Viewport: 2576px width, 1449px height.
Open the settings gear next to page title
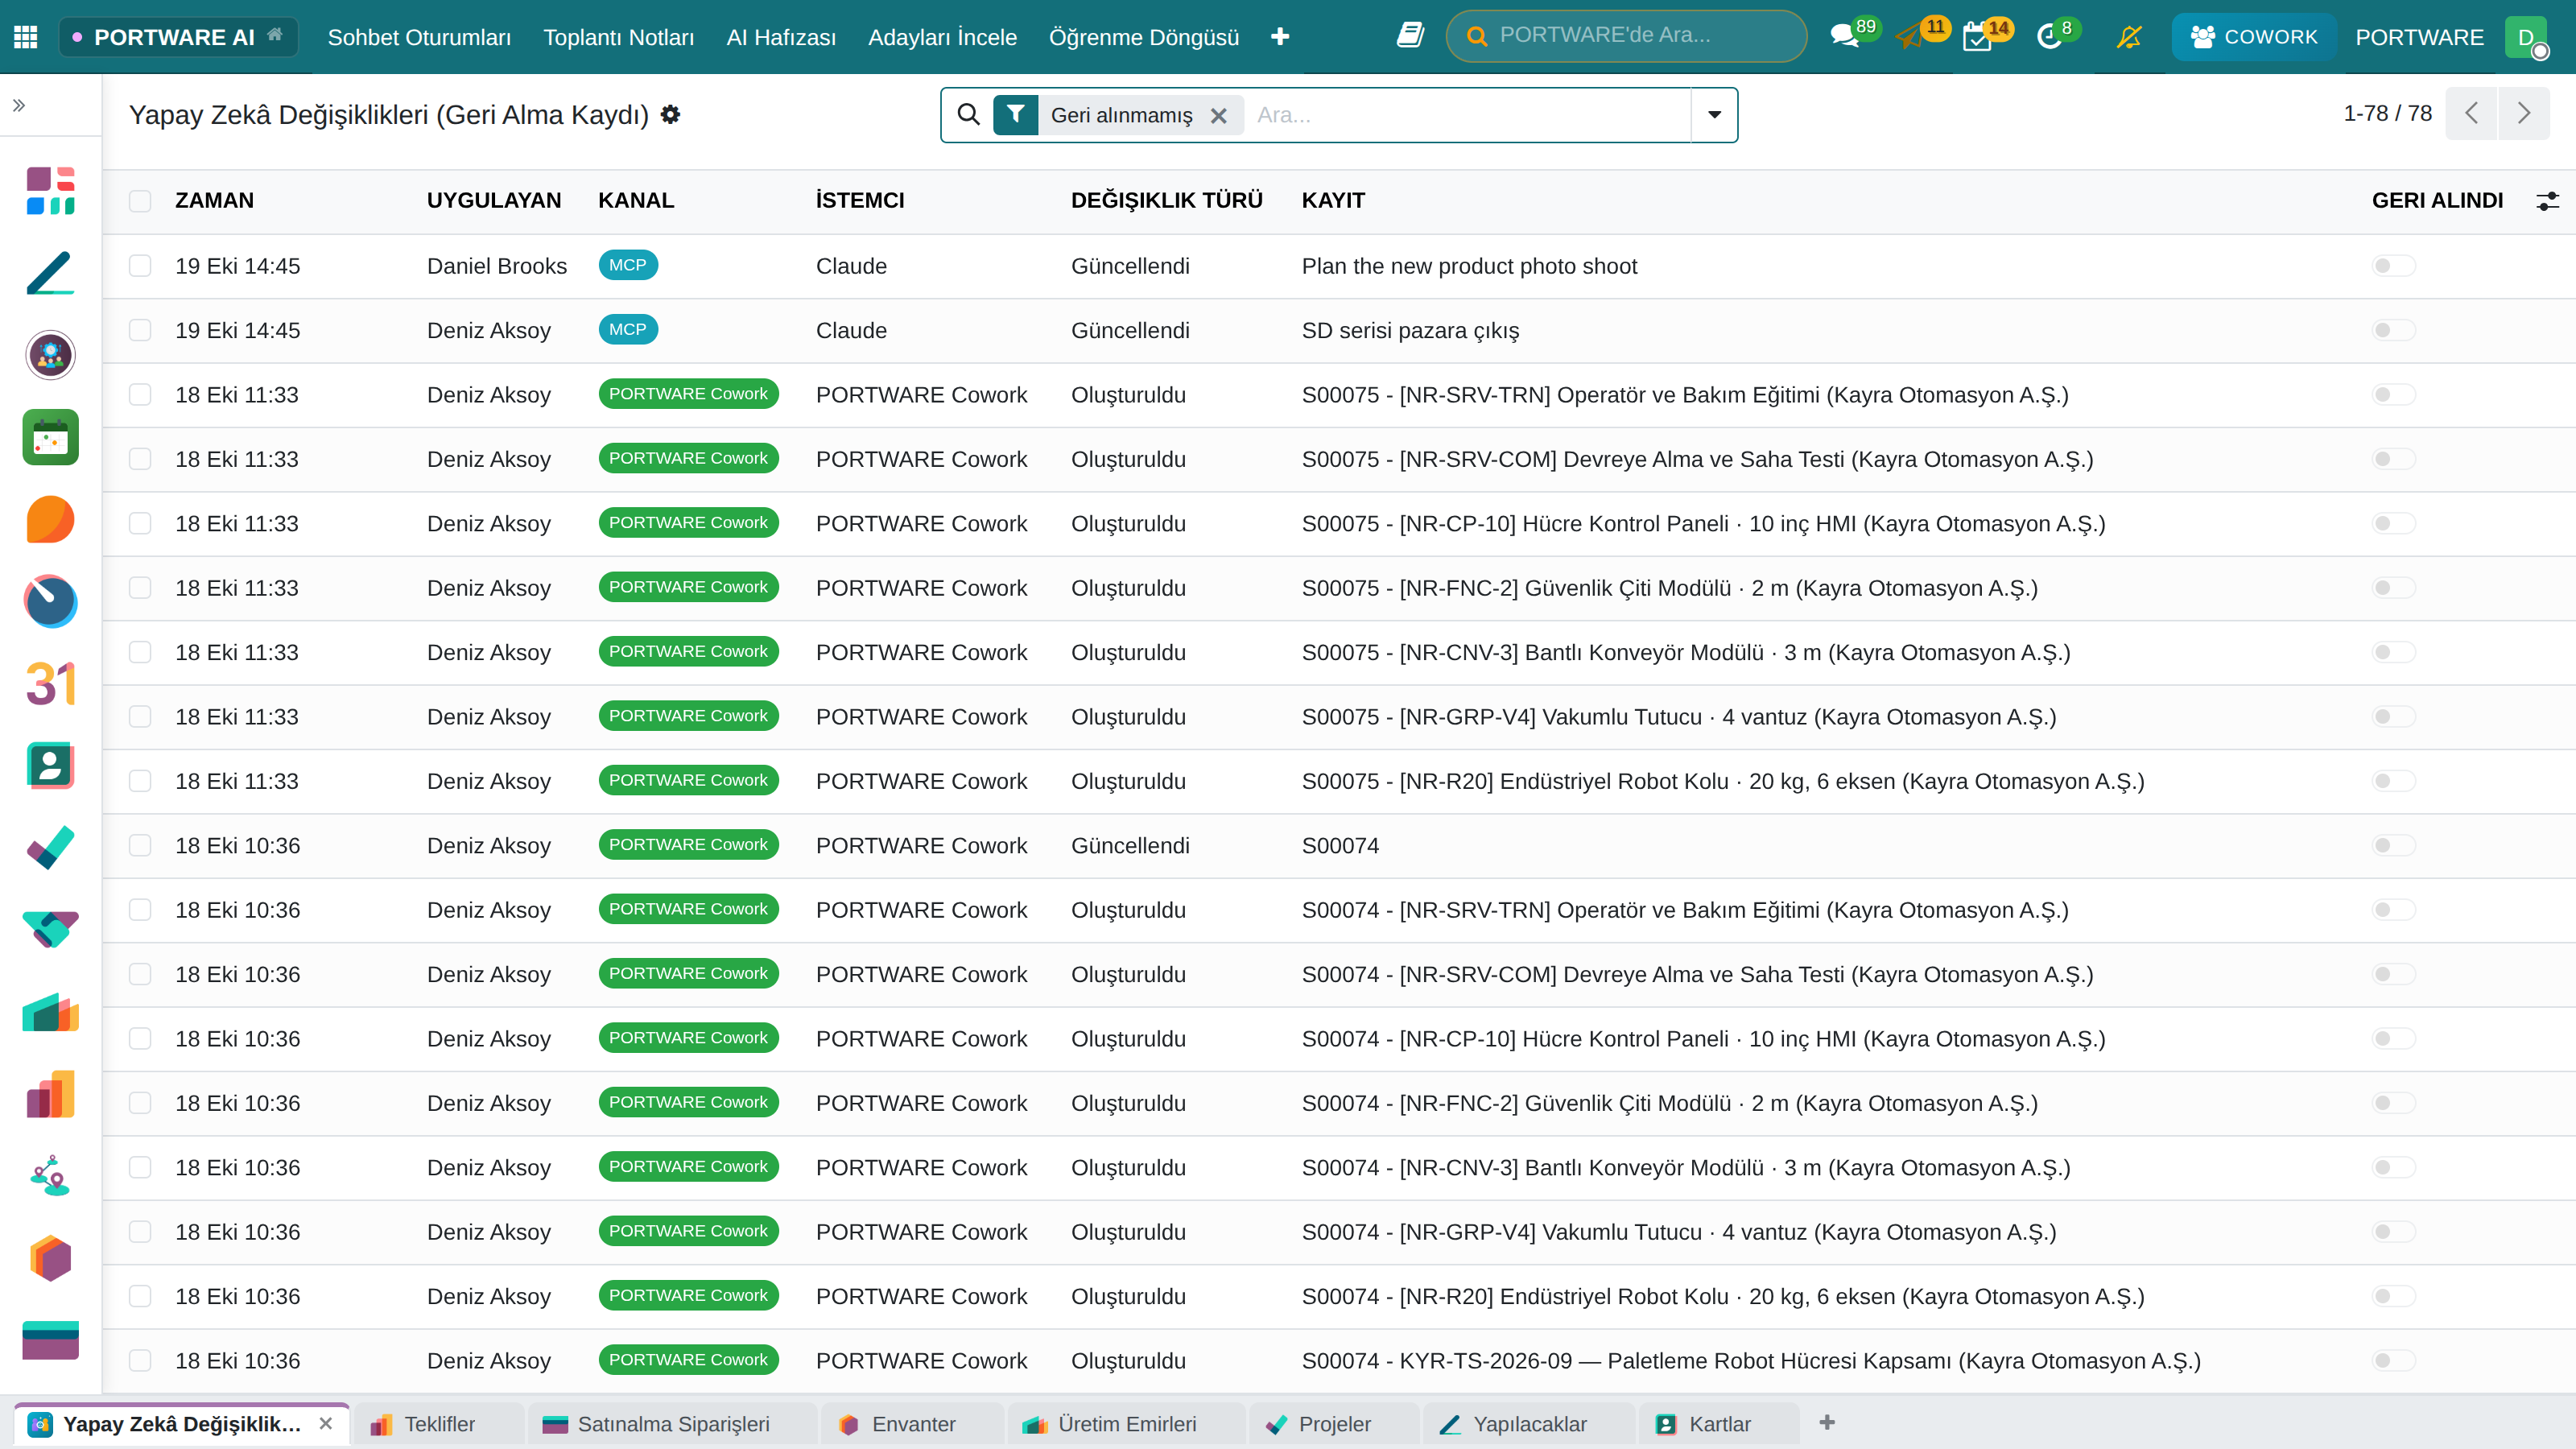point(671,115)
